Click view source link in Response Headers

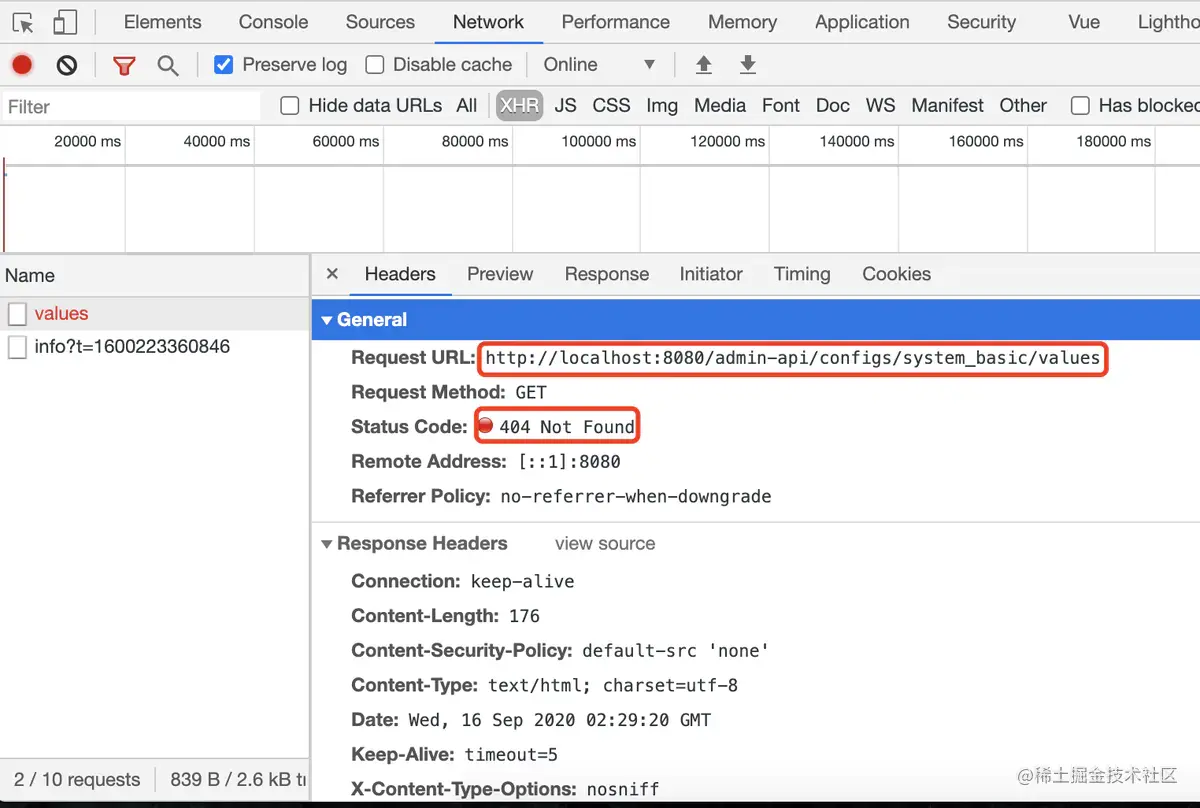605,544
